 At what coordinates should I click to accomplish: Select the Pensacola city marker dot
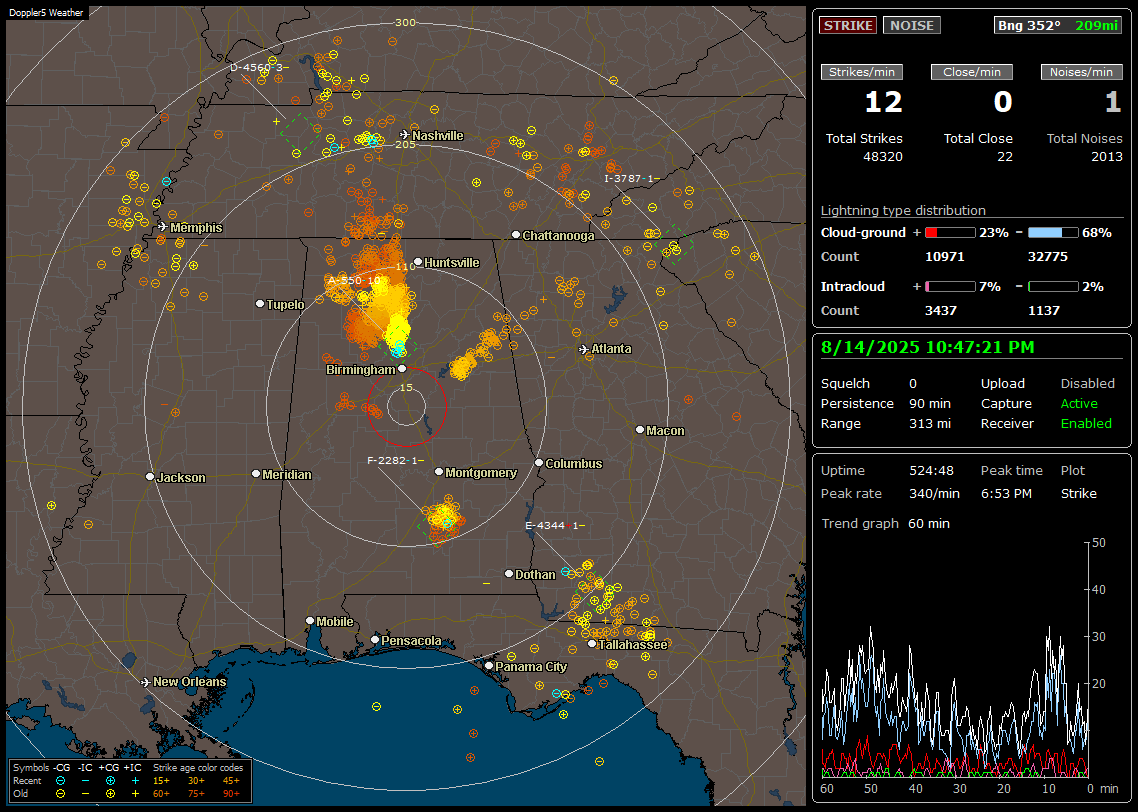pos(375,640)
